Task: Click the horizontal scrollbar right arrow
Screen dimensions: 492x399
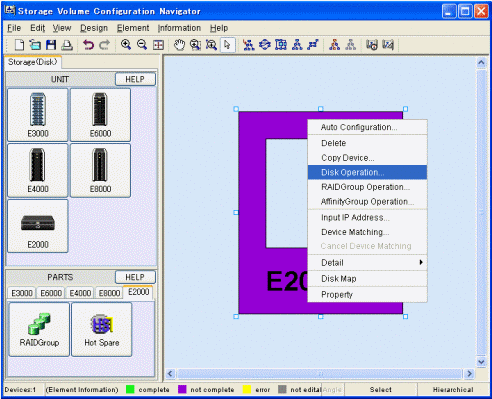Action: click(470, 374)
